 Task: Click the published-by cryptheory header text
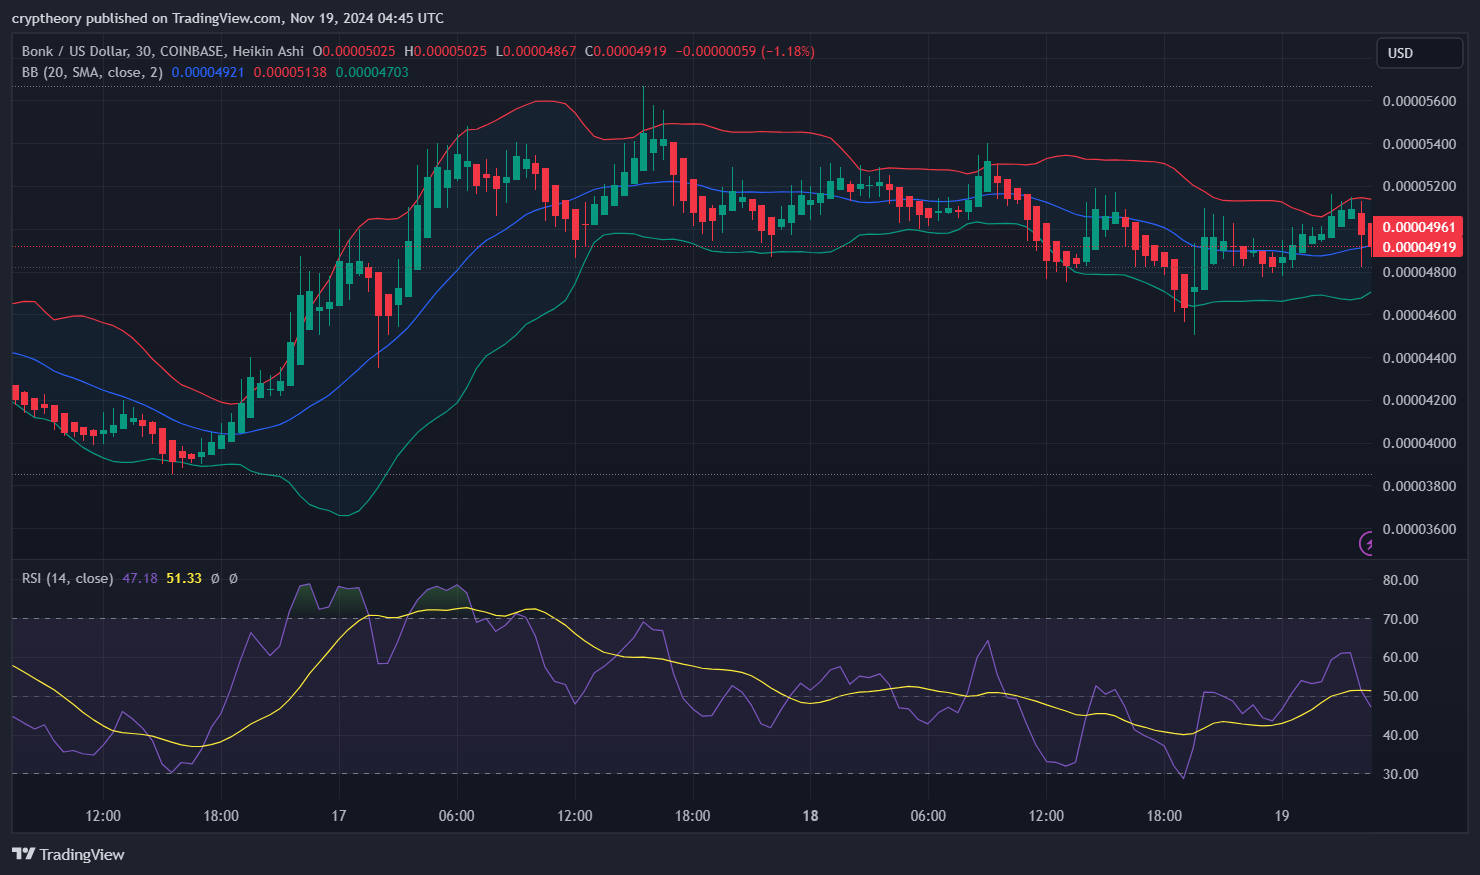point(228,18)
